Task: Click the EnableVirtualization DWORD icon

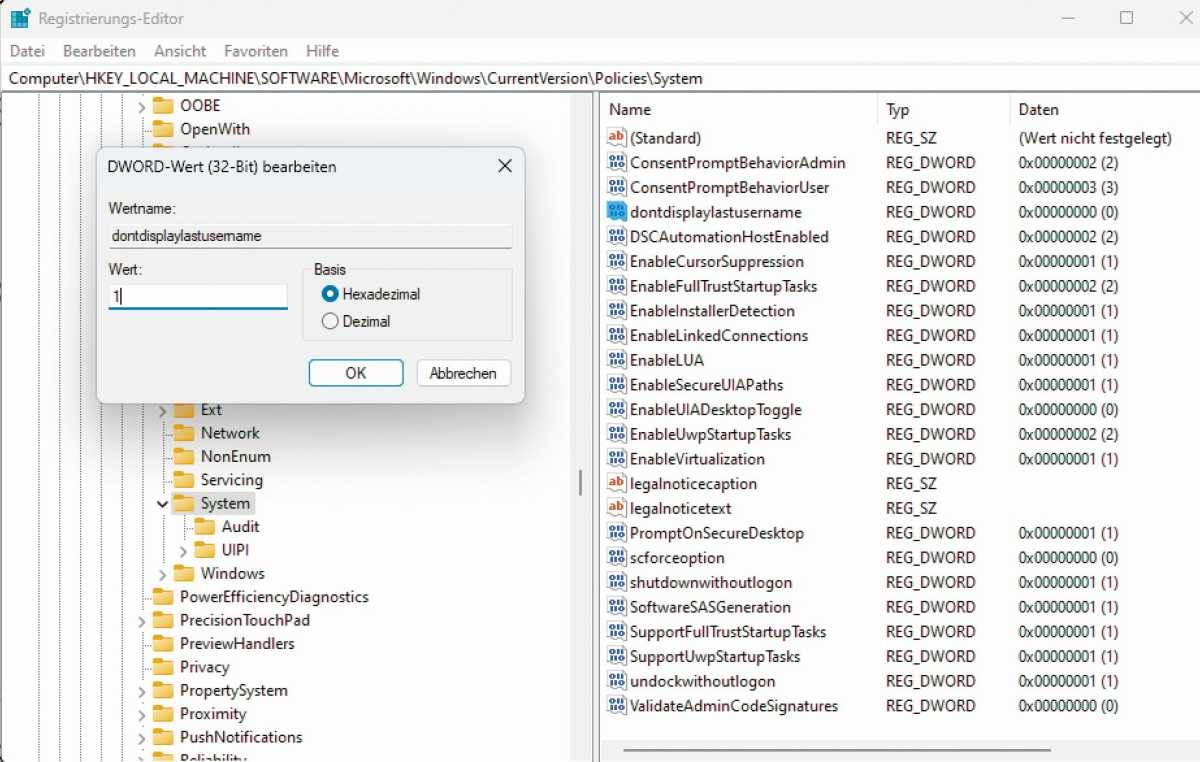Action: [616, 459]
